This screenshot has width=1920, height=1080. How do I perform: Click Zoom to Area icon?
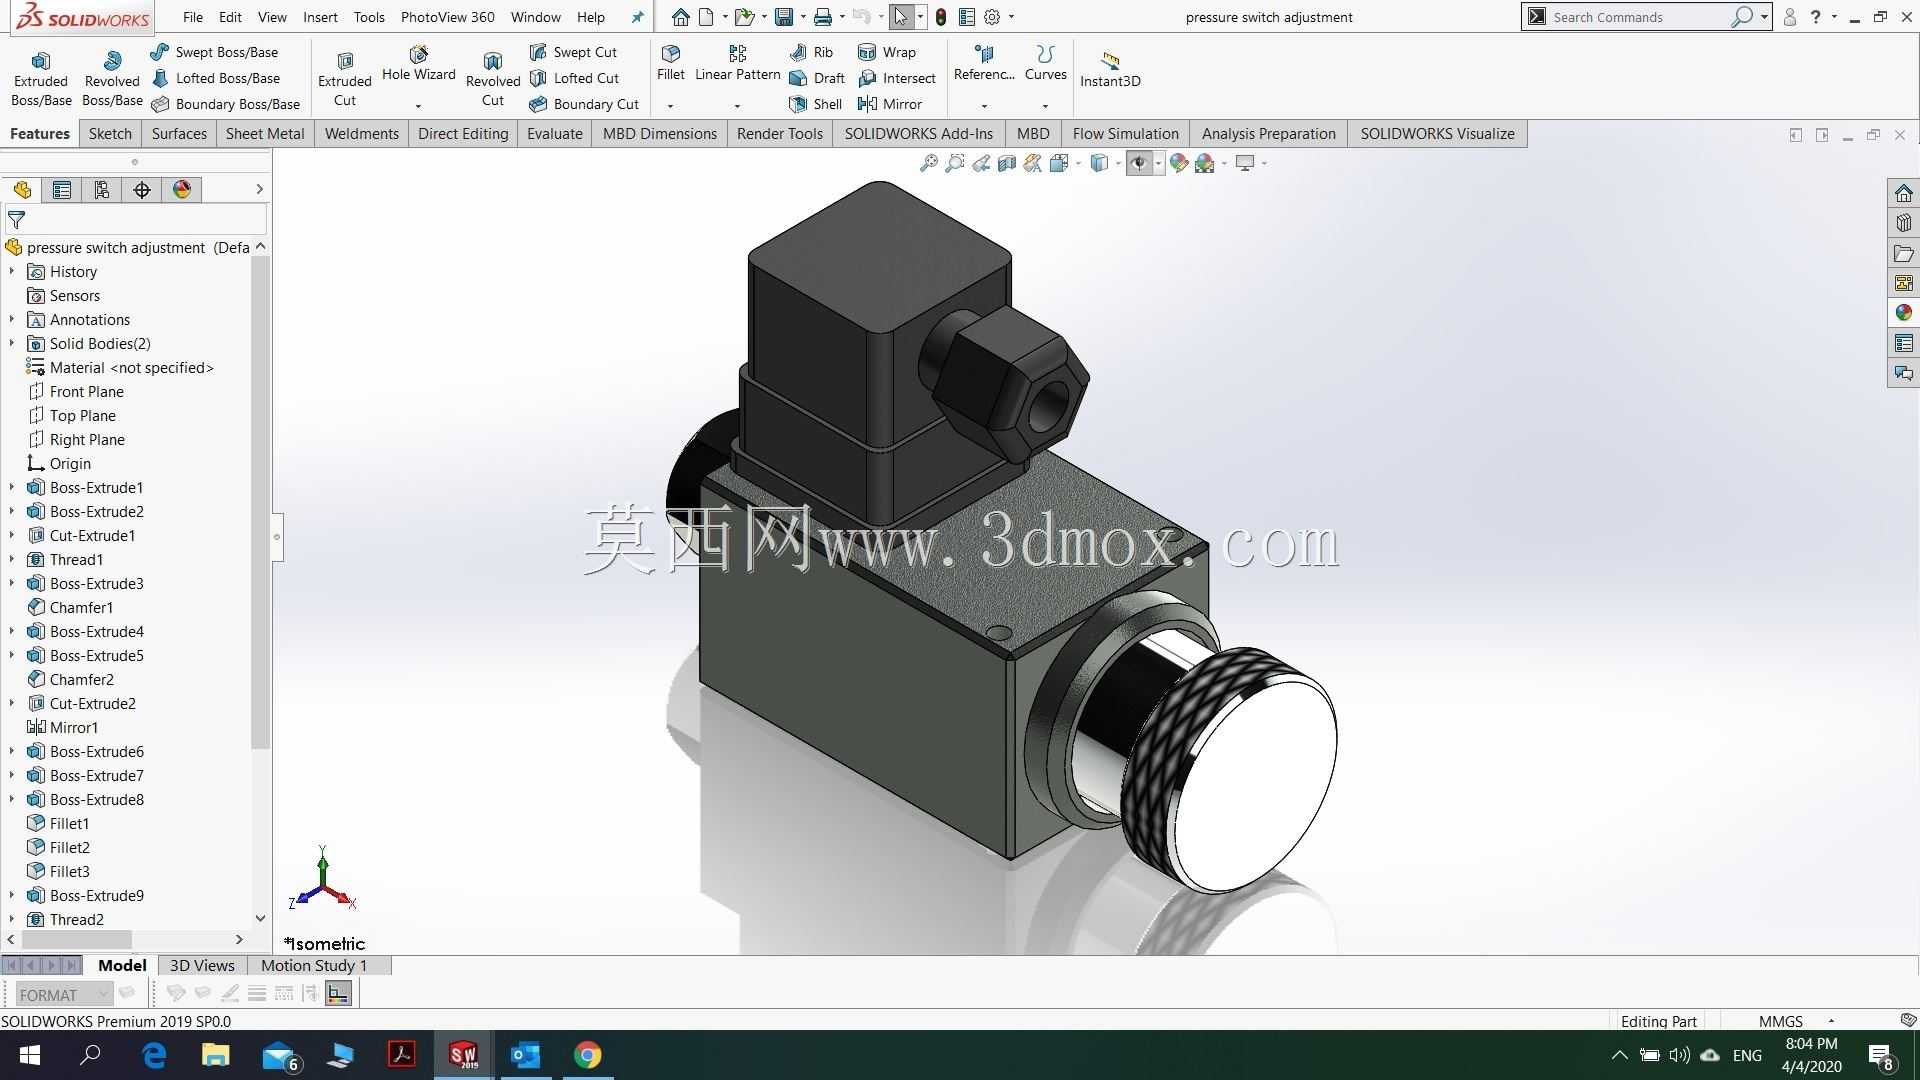tap(955, 163)
